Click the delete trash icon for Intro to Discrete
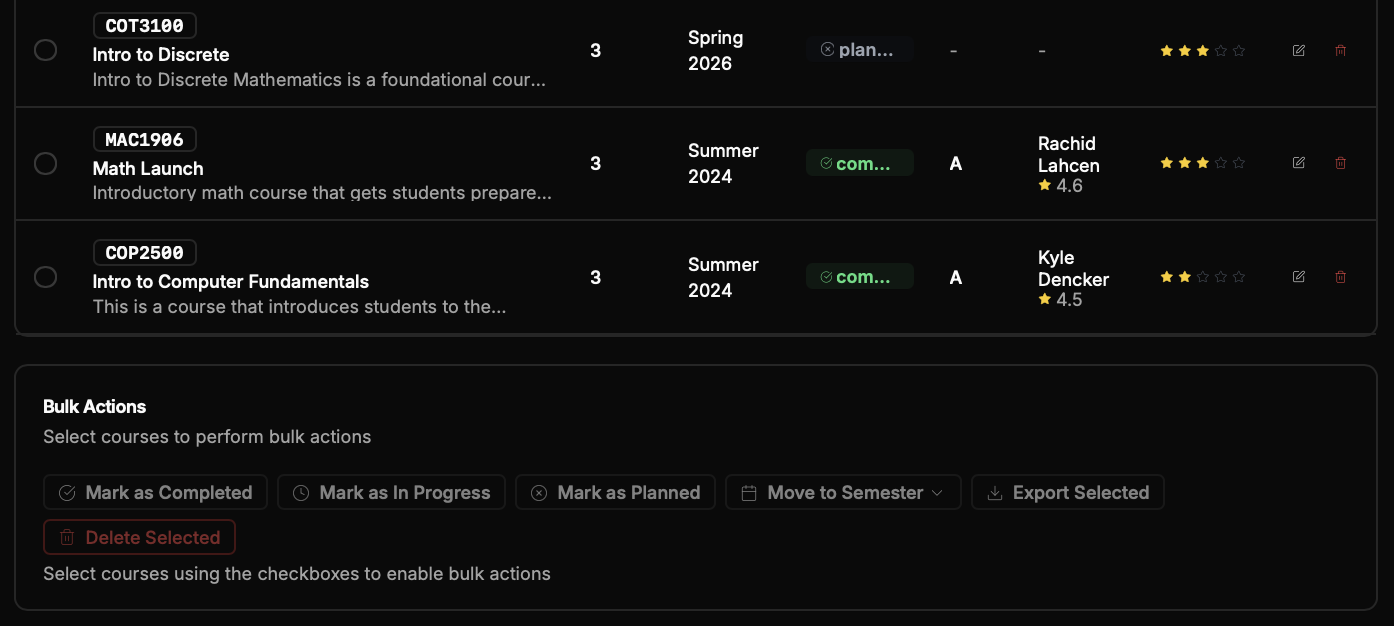Image resolution: width=1394 pixels, height=626 pixels. pos(1340,50)
